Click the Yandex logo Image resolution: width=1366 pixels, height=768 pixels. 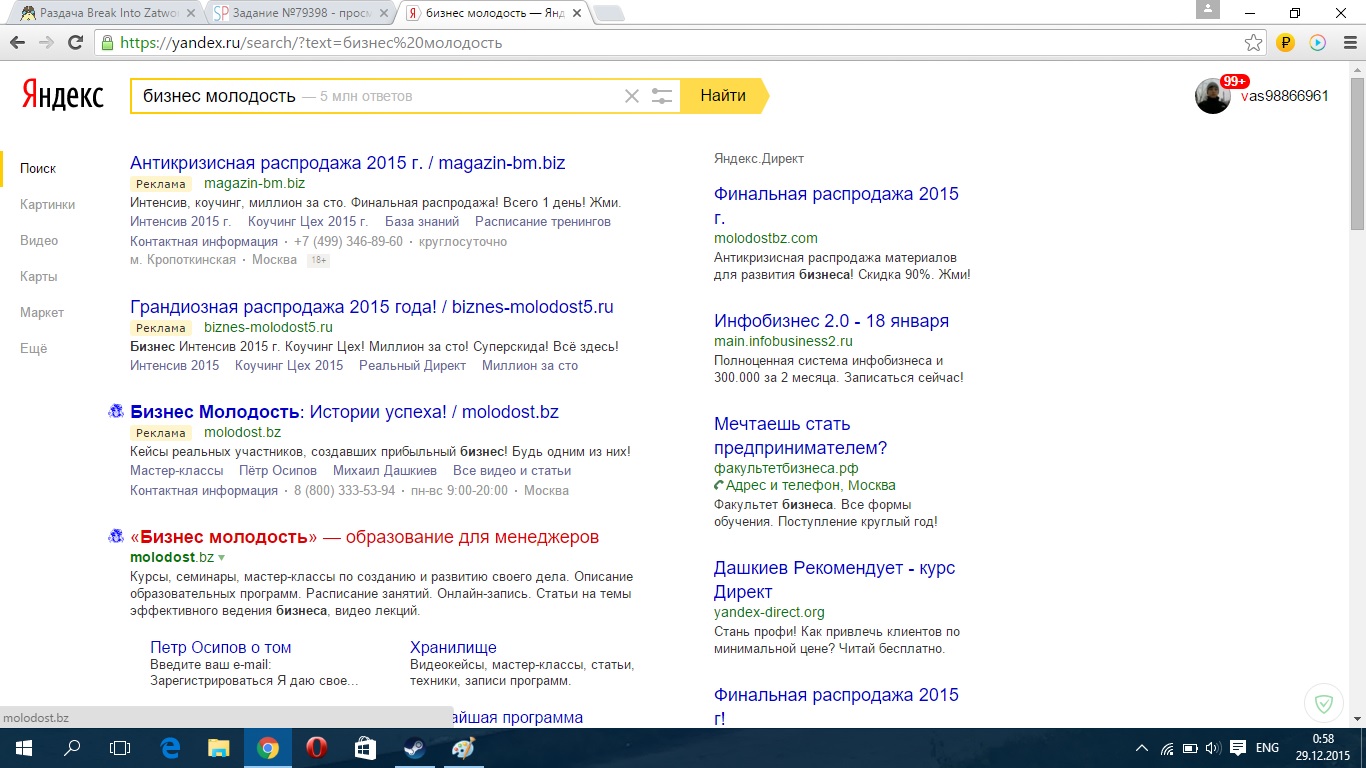click(x=62, y=95)
